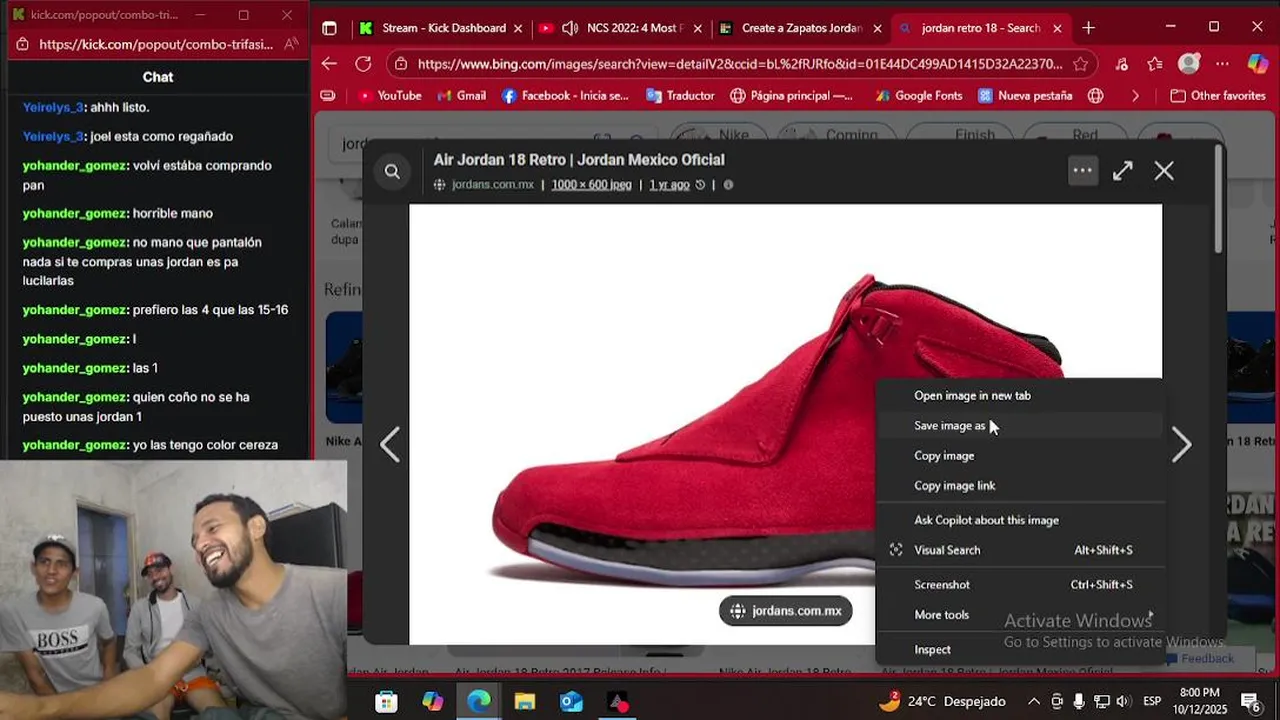Go back using the browser back arrow
The width and height of the screenshot is (1280, 720).
(x=329, y=64)
